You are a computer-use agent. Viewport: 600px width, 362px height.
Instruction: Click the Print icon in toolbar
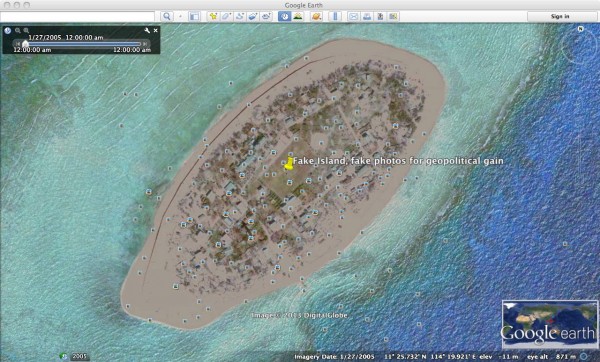[367, 16]
